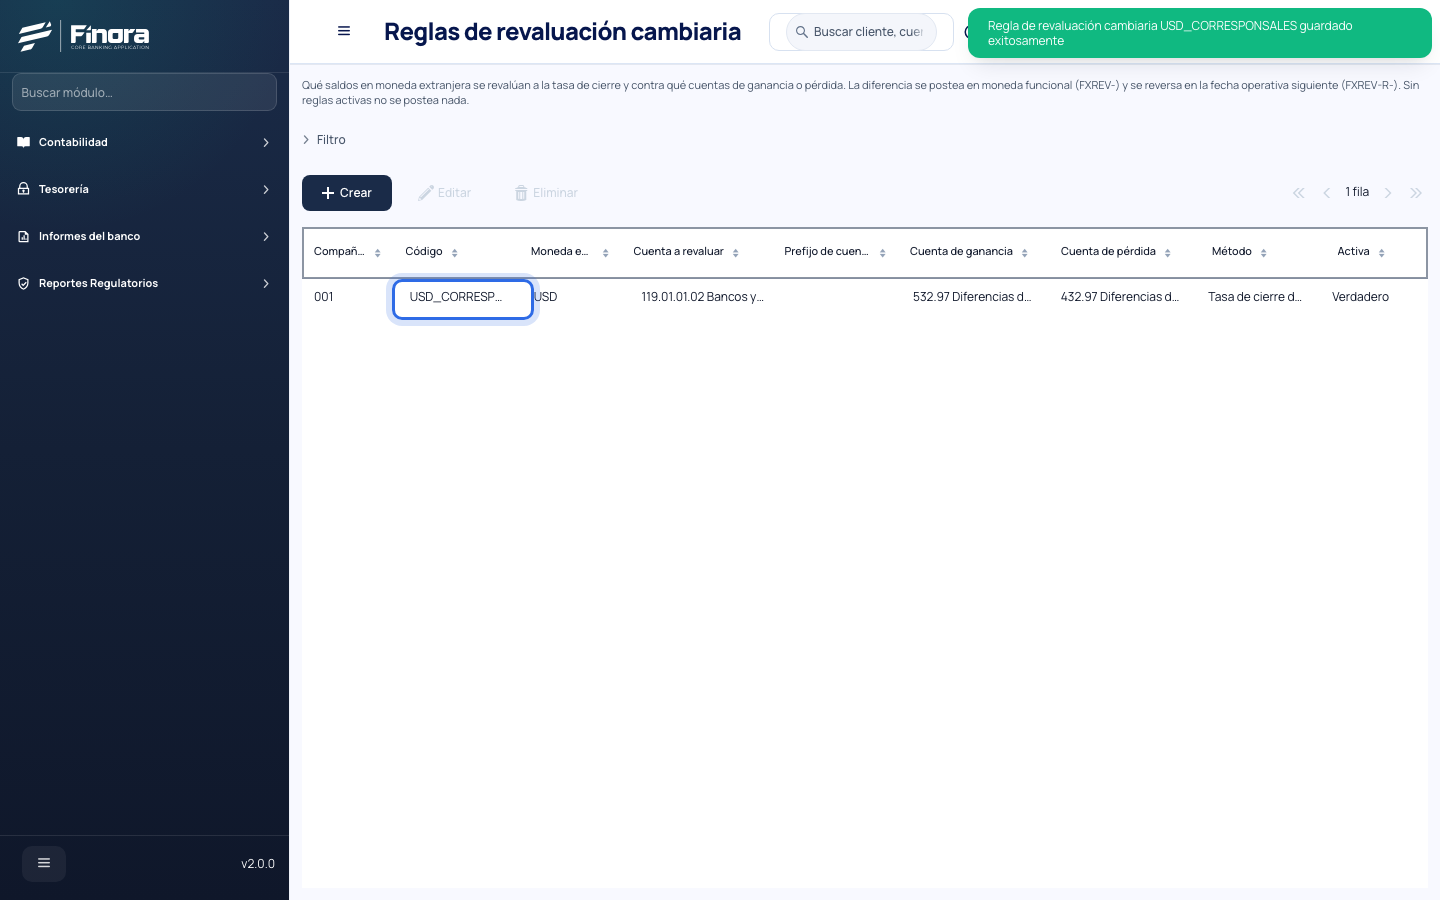The width and height of the screenshot is (1440, 900).
Task: Sort by Compañía column
Action: [377, 253]
